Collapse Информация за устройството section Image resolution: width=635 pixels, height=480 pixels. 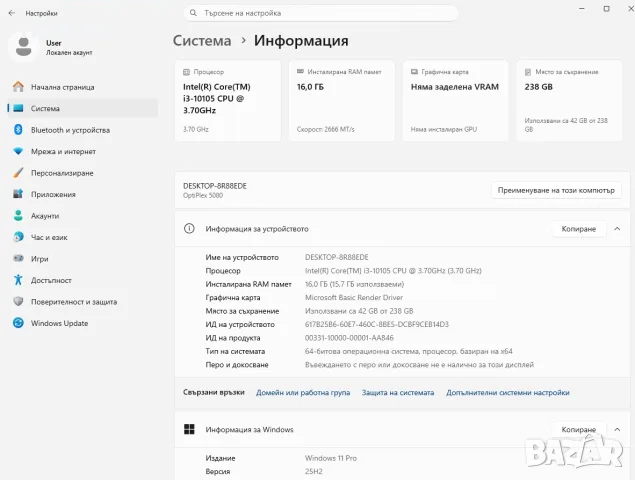pos(617,229)
